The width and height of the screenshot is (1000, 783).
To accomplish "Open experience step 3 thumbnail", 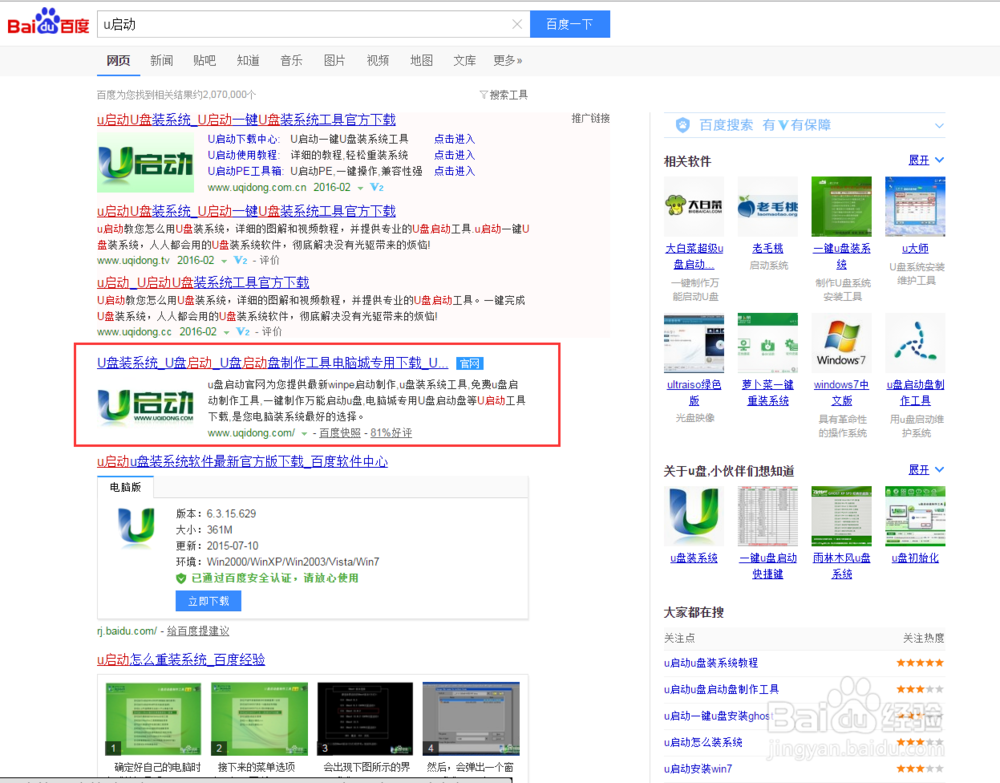I will (365, 719).
